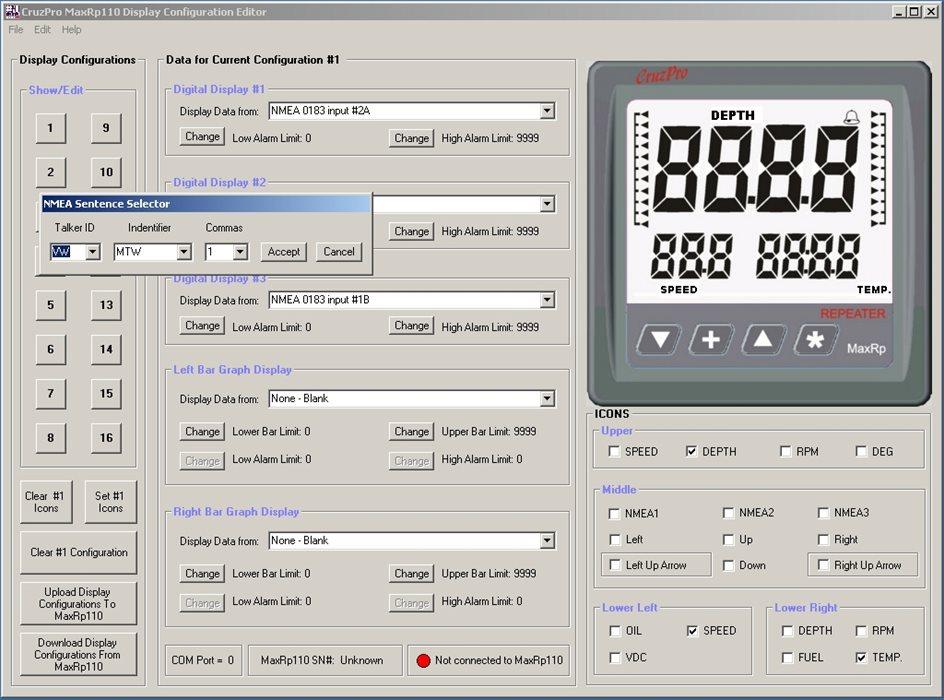Uncheck the DEPTH checkbox in Upper icons
944x700 pixels.
point(692,452)
